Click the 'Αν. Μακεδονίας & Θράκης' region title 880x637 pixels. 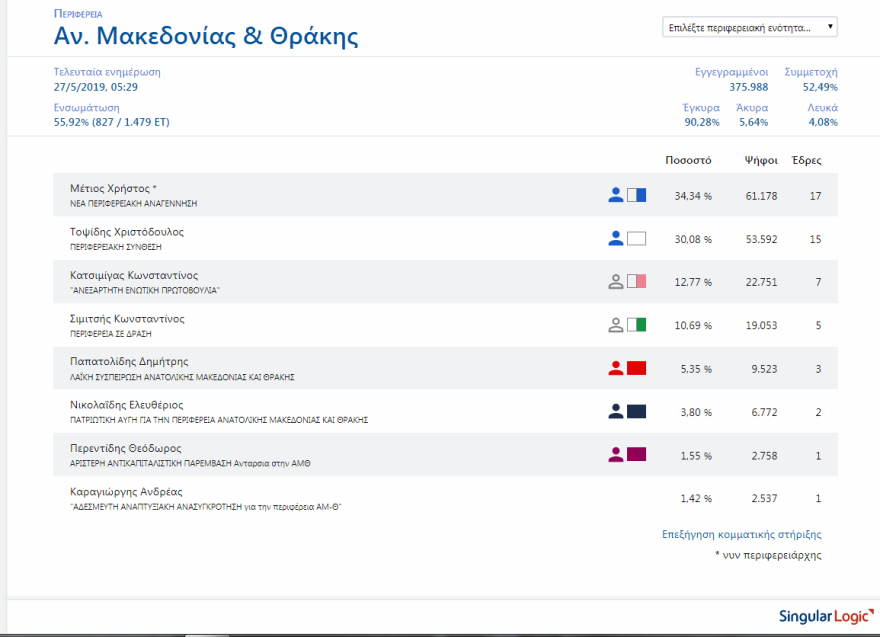[205, 37]
